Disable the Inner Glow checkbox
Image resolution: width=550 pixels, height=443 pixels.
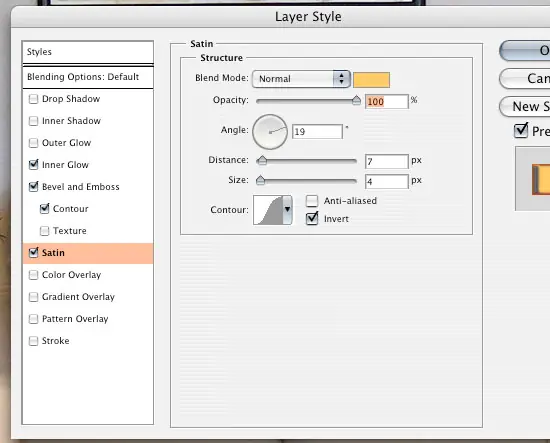(33, 165)
